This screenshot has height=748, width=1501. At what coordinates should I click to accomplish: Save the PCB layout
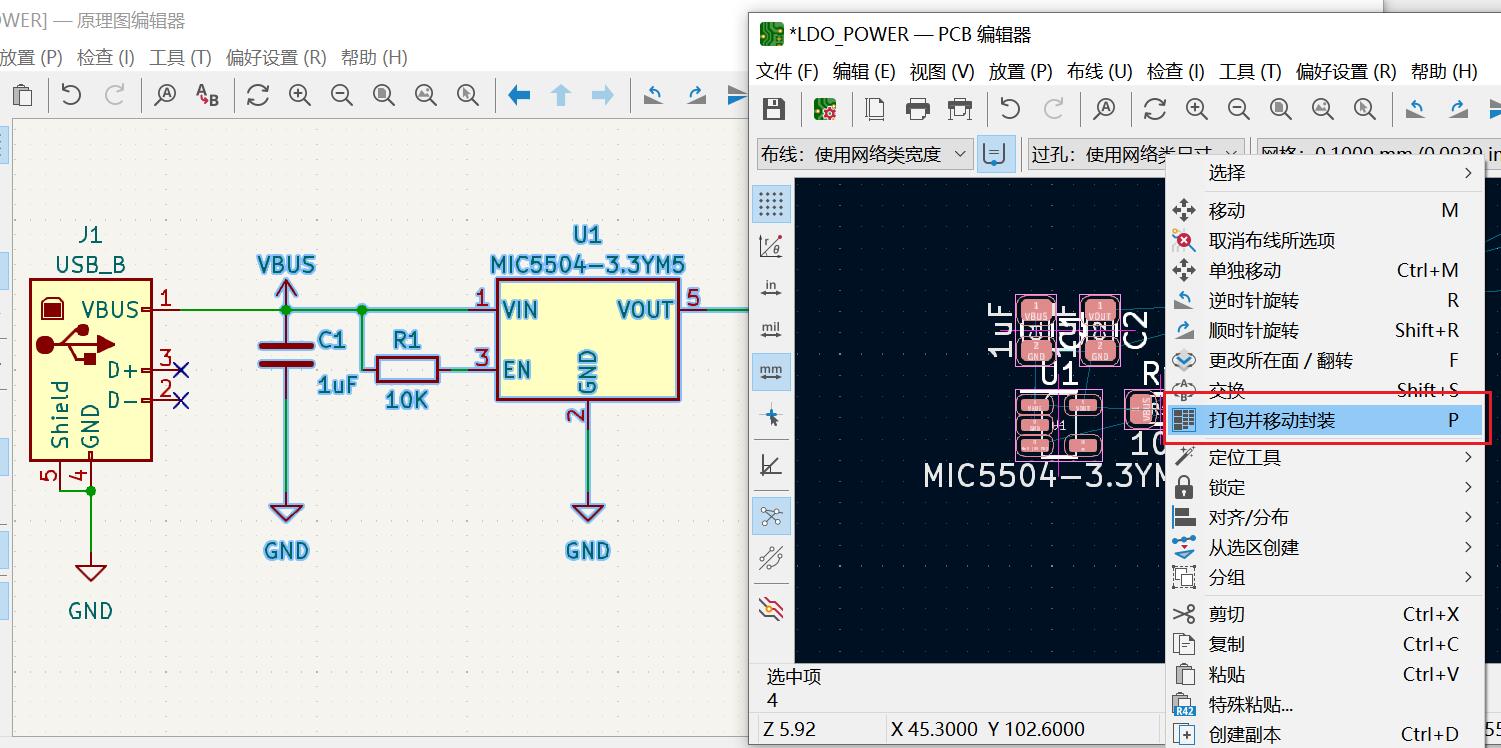pos(774,110)
